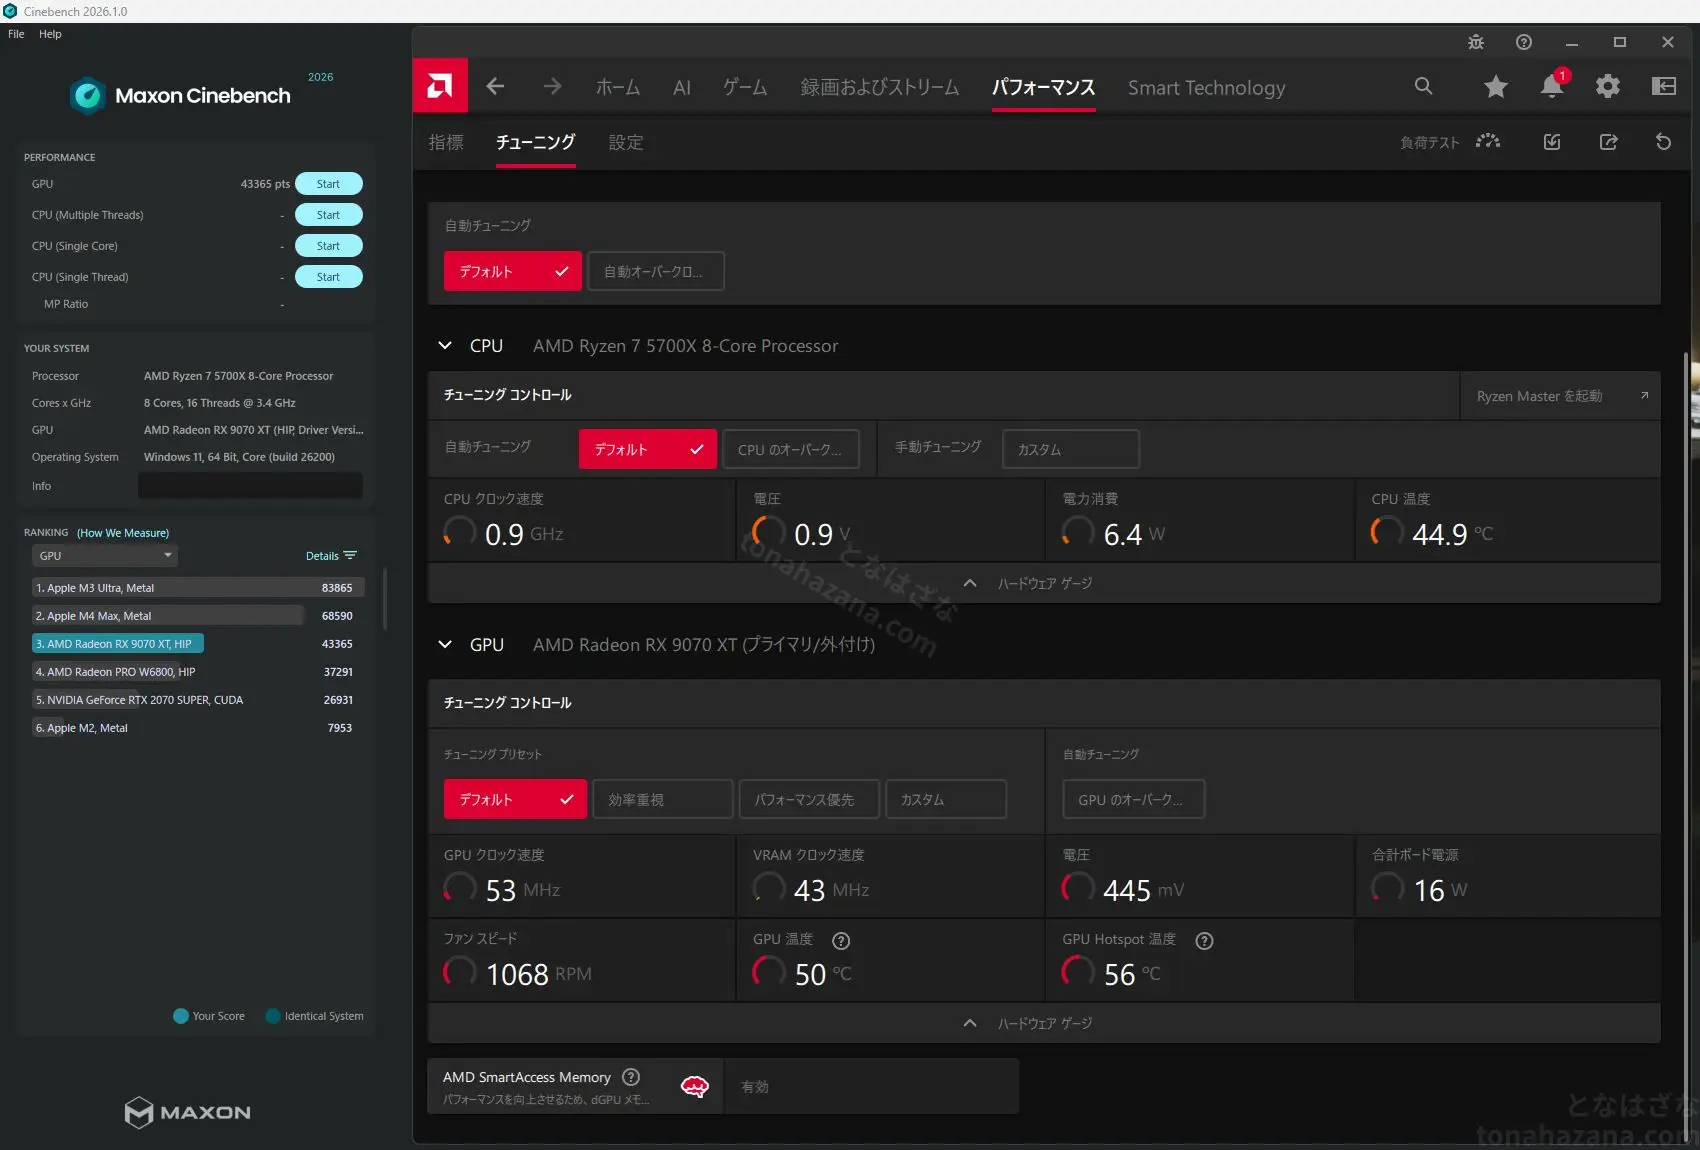
Task: Open search with the magnifier icon
Action: point(1423,86)
